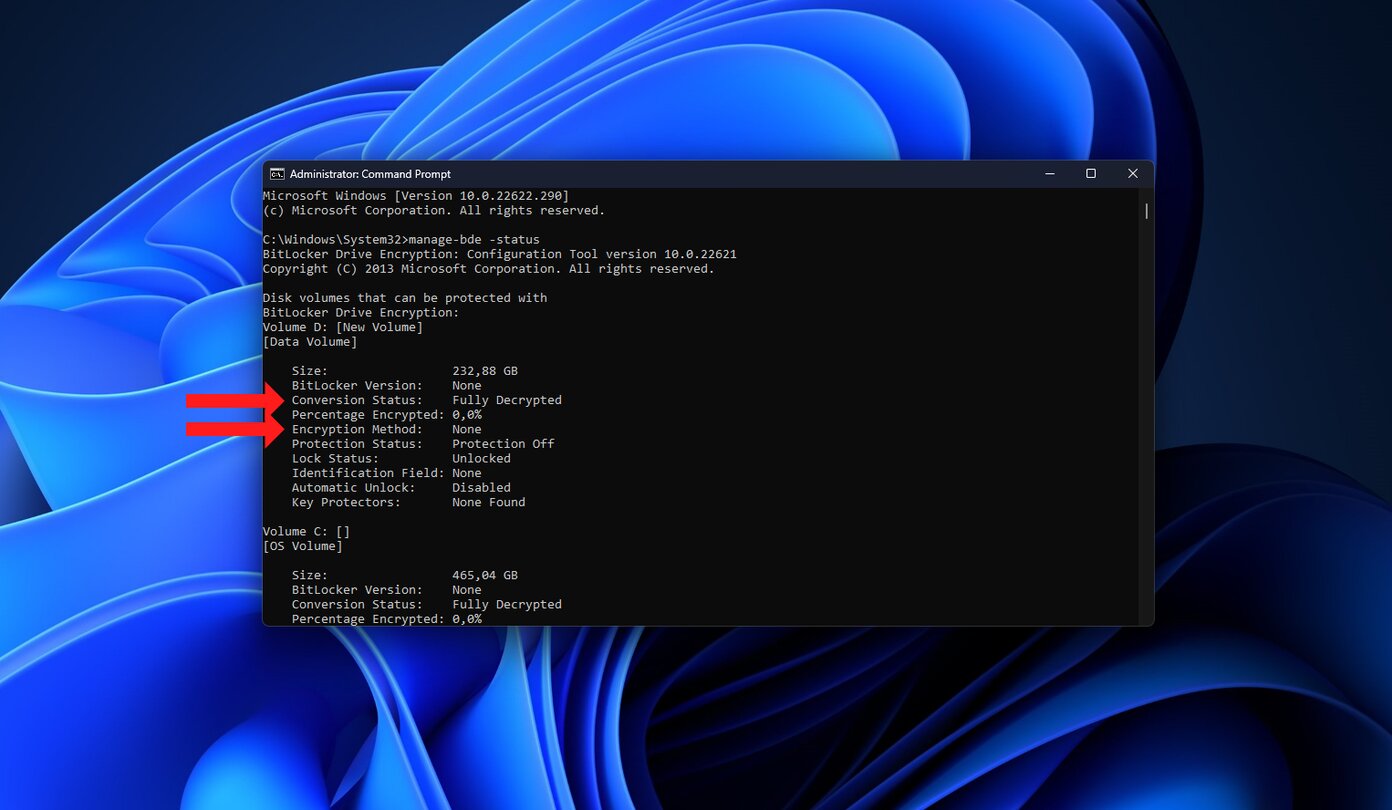
Task: Close the Administrator Command Prompt window
Action: coord(1133,174)
